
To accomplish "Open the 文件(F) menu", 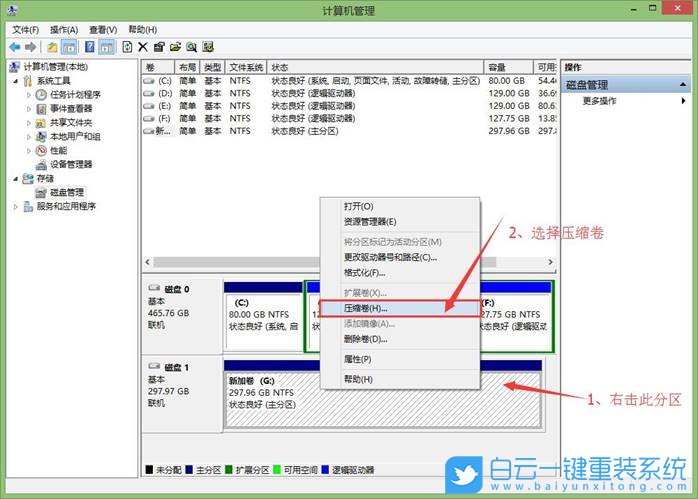I will pyautogui.click(x=25, y=30).
